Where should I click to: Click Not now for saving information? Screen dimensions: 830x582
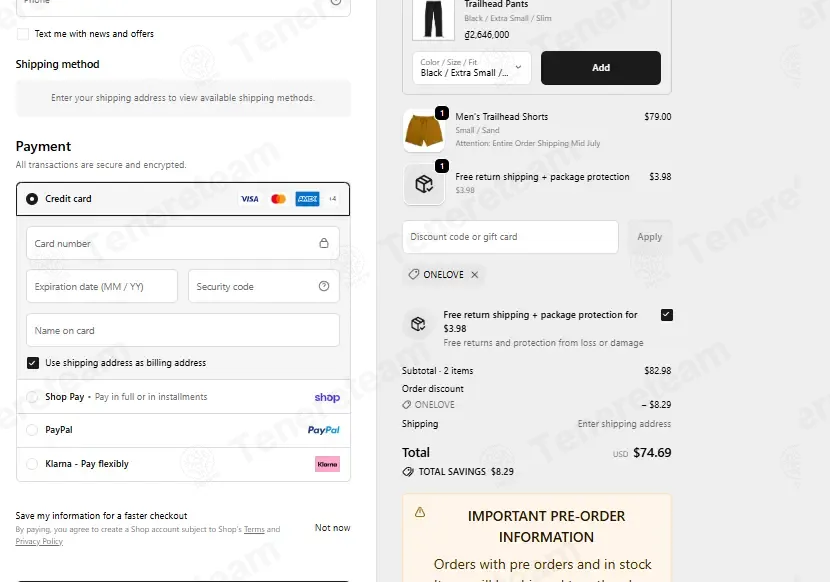pyautogui.click(x=332, y=527)
